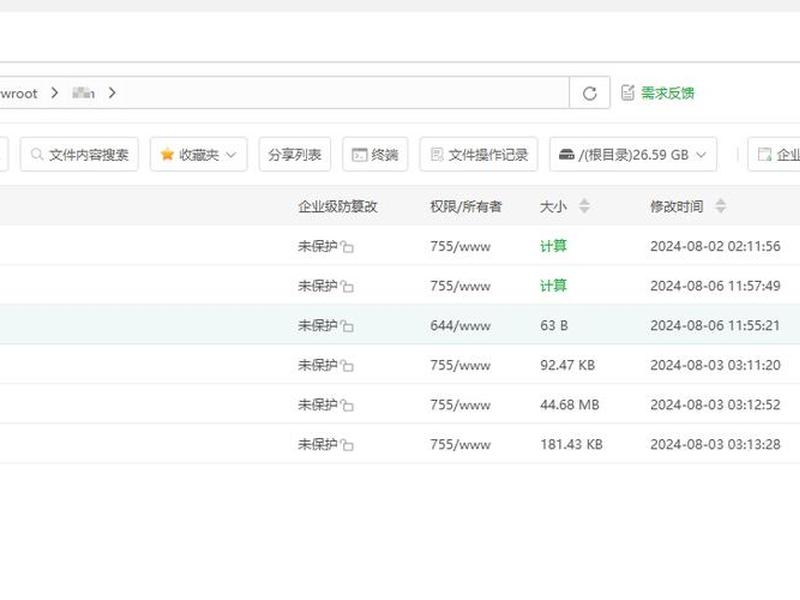Launch the 终端 terminal
800x600 pixels.
[x=375, y=154]
